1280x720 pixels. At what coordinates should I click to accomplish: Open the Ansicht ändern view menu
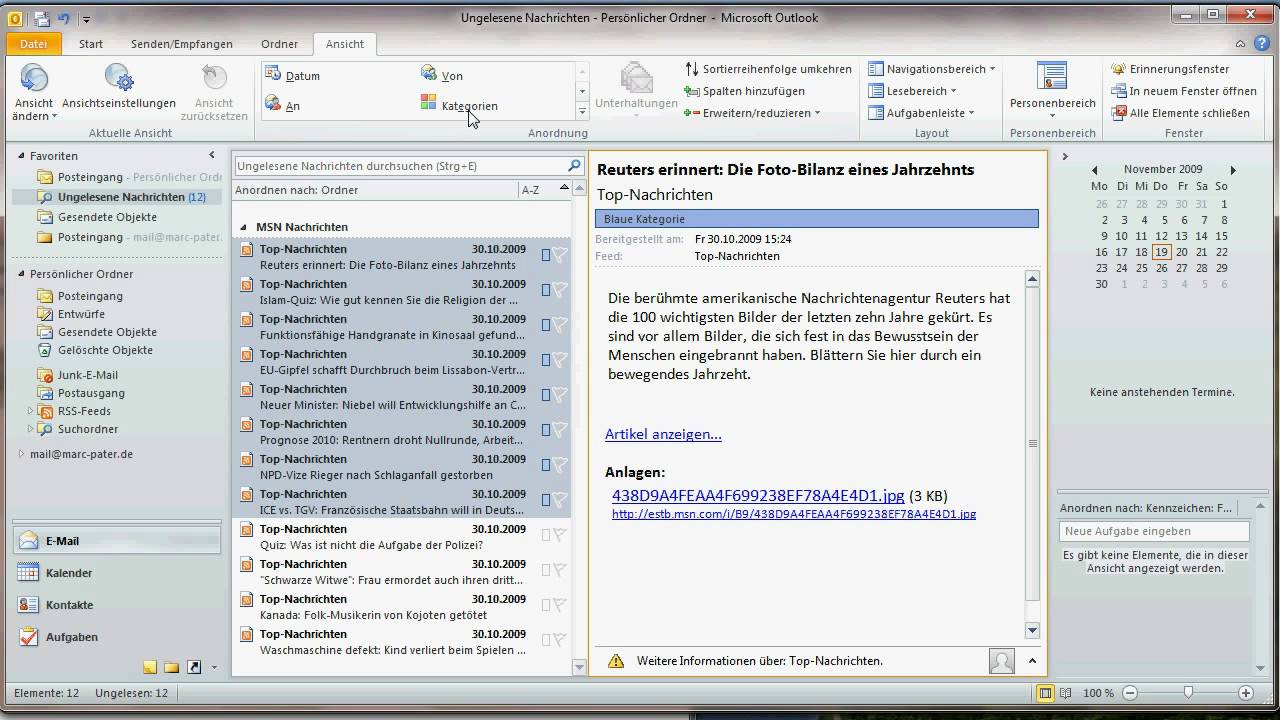pyautogui.click(x=34, y=92)
